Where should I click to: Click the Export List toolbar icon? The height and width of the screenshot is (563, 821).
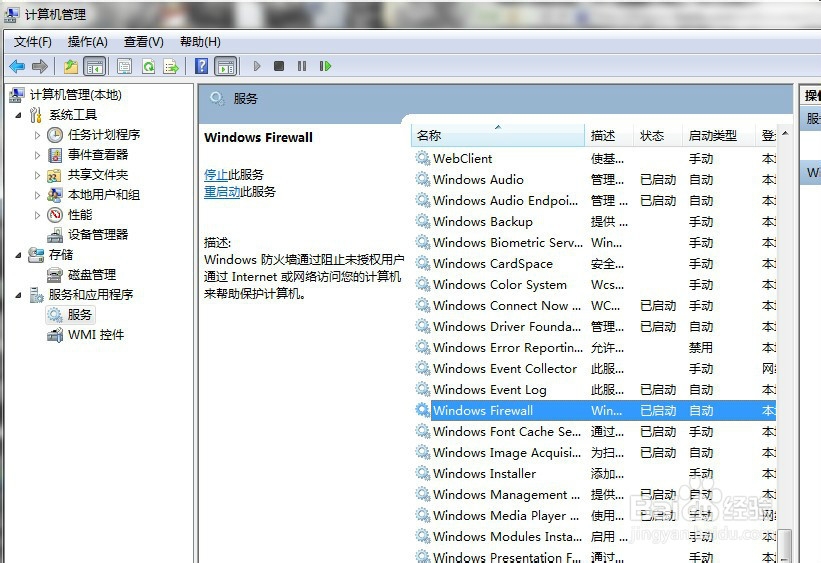(x=171, y=67)
